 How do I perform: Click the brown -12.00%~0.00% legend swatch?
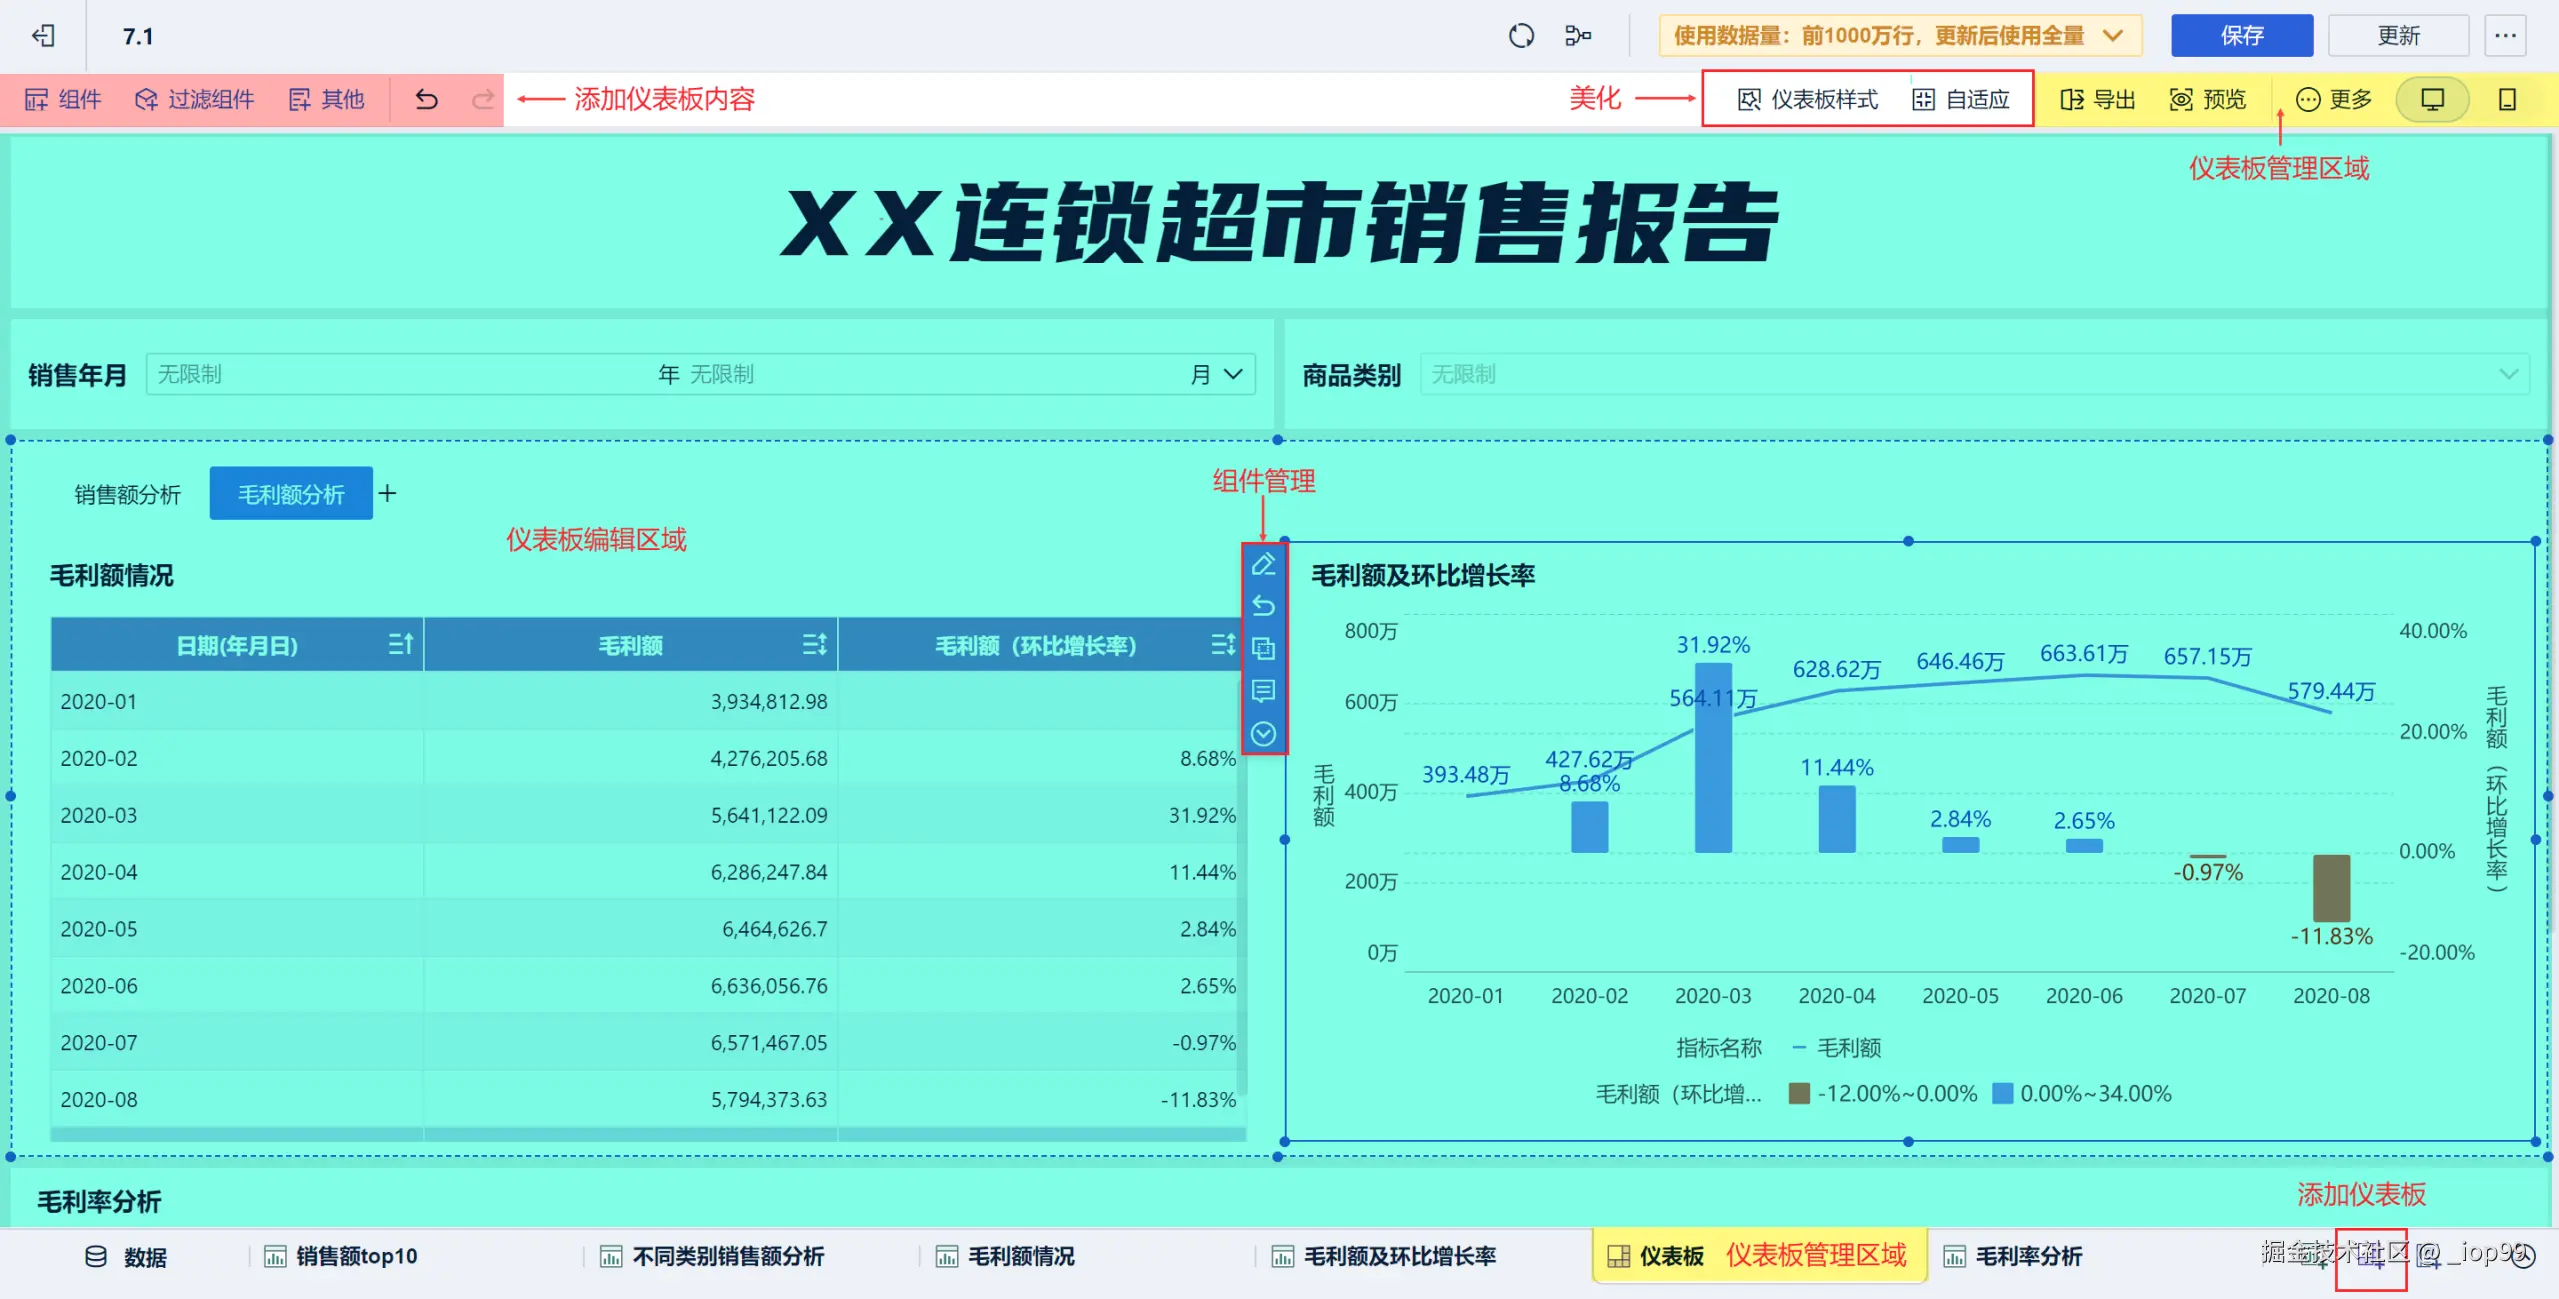tap(1799, 1094)
